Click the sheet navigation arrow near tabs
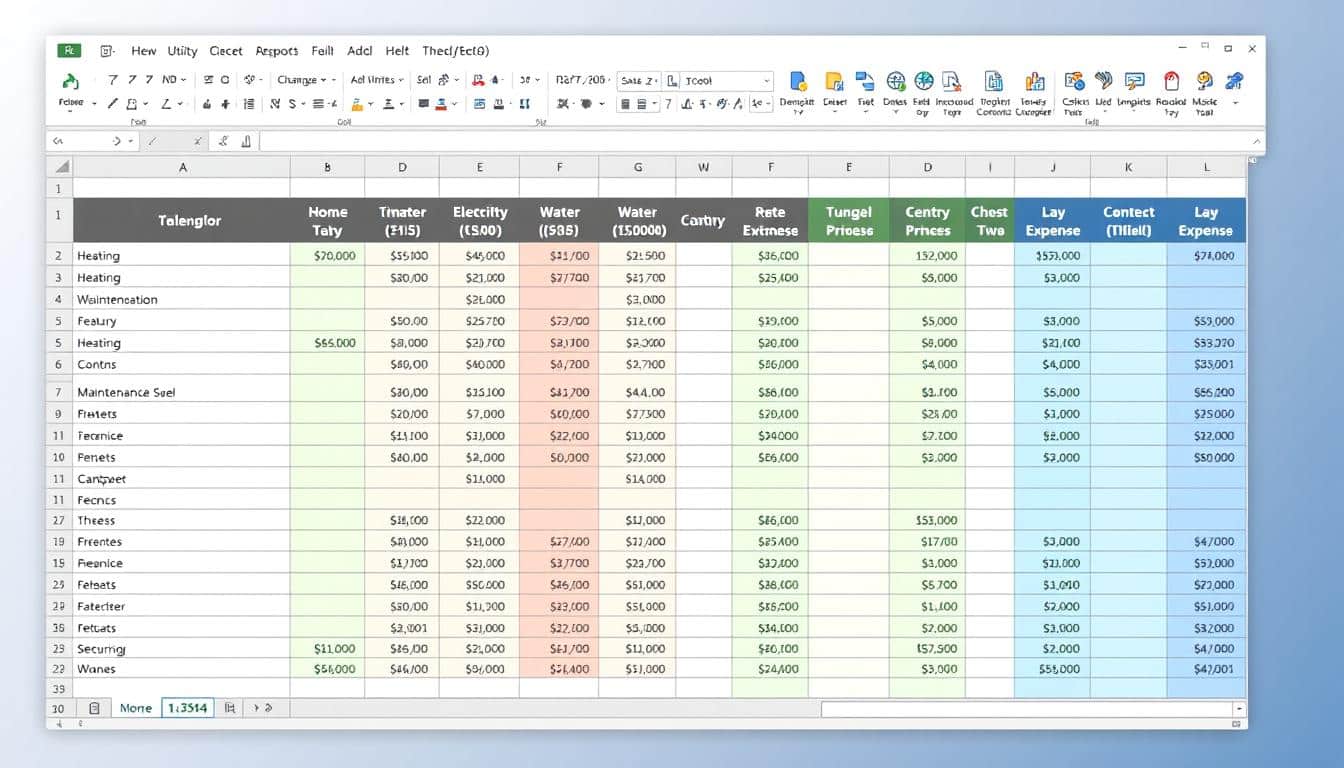This screenshot has height=768, width=1344. 258,708
